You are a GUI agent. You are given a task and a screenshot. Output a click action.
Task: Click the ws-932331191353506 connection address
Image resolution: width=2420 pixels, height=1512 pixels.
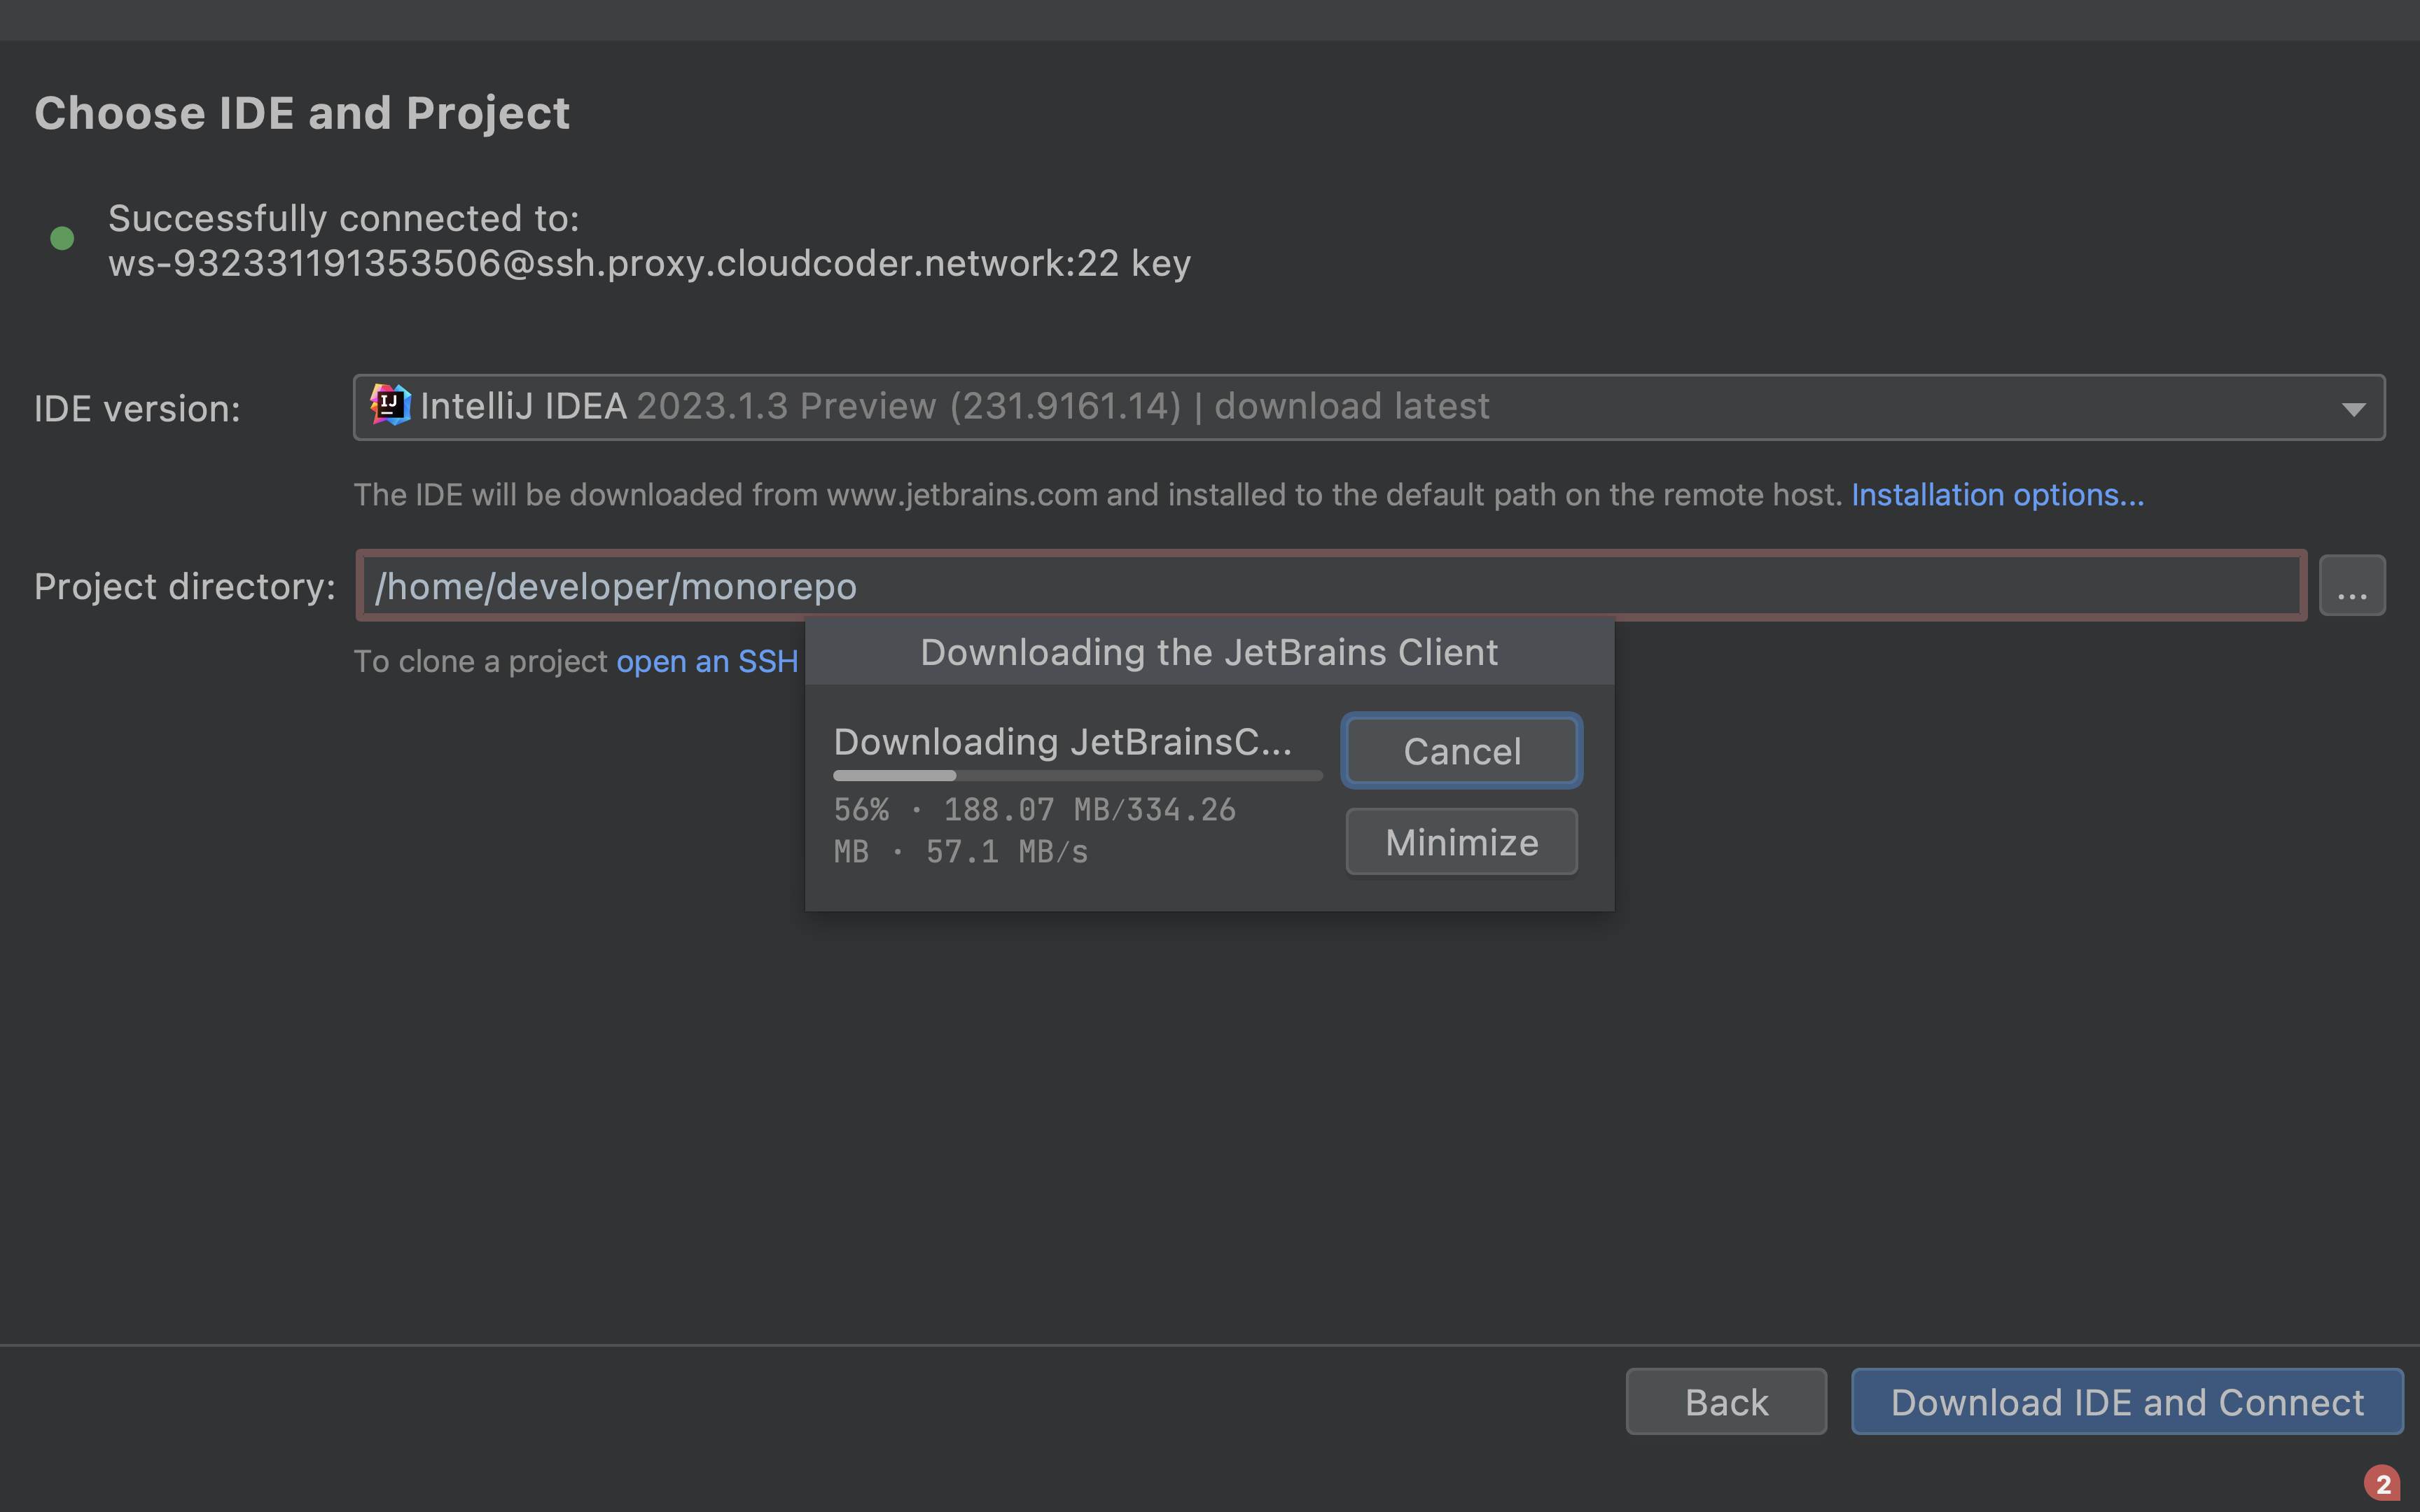point(649,262)
